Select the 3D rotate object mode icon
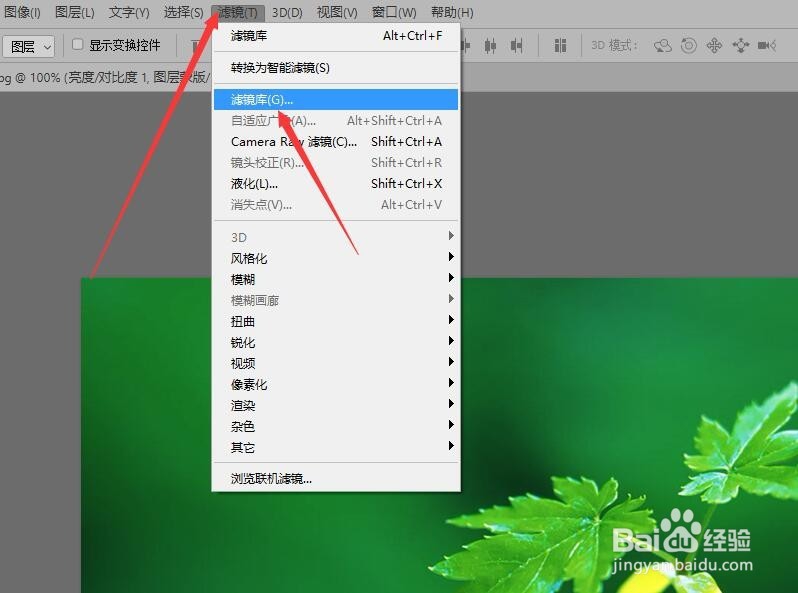798x593 pixels. tap(663, 46)
